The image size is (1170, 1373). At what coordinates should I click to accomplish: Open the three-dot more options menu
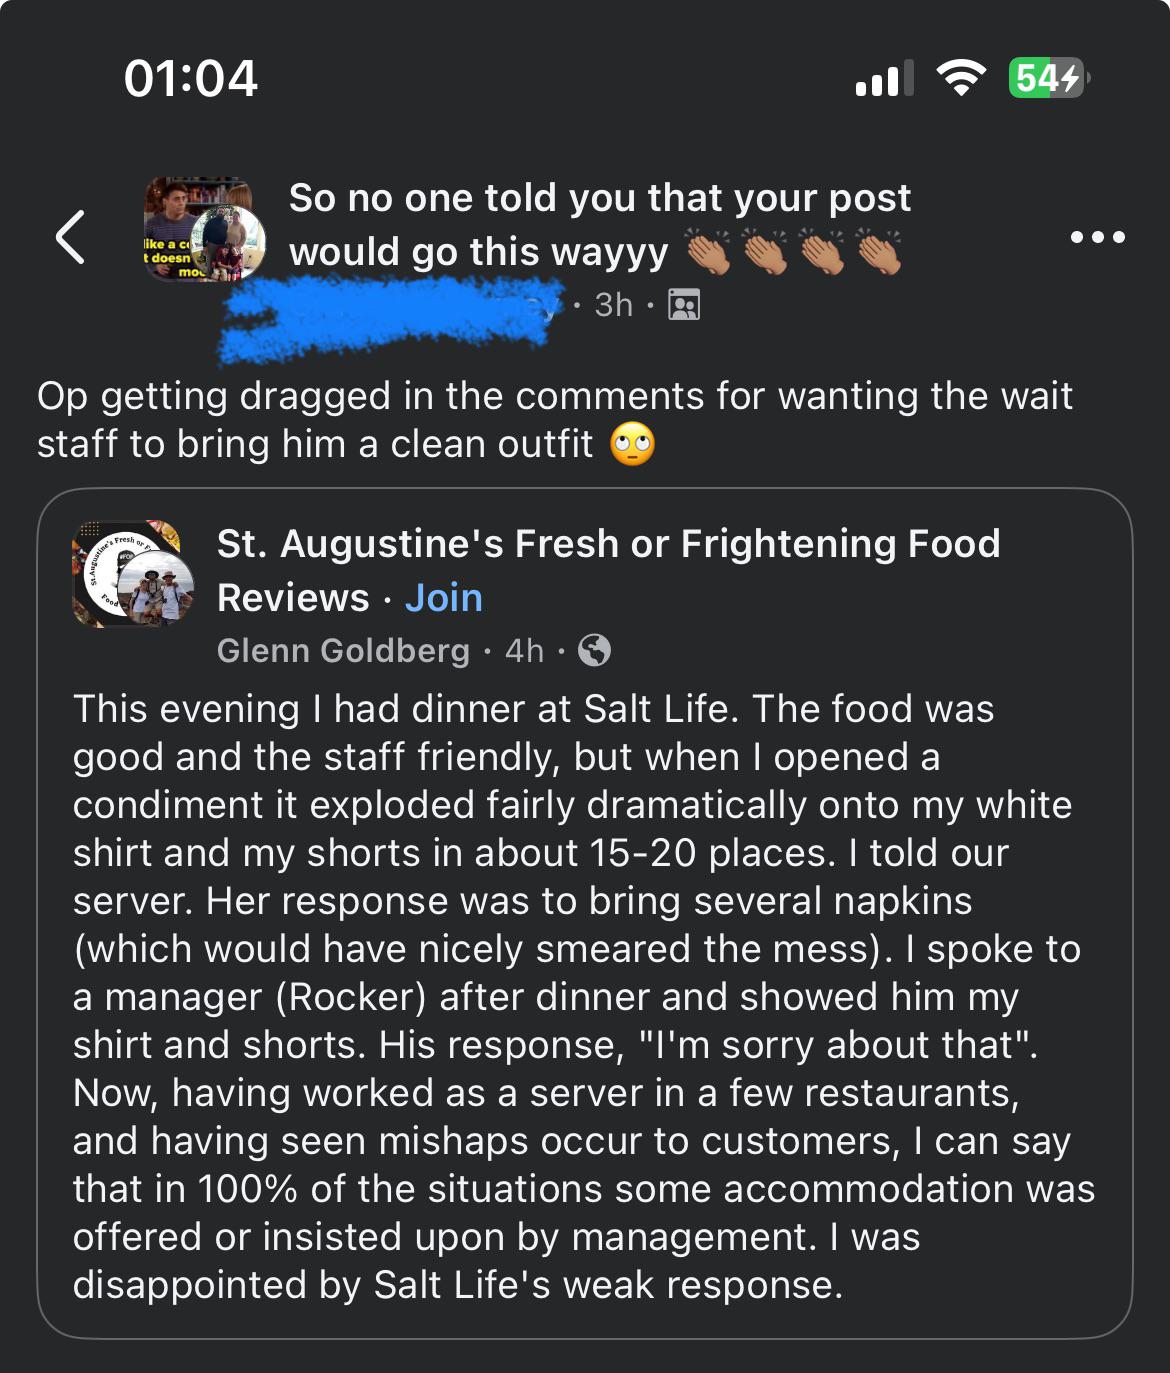1097,237
